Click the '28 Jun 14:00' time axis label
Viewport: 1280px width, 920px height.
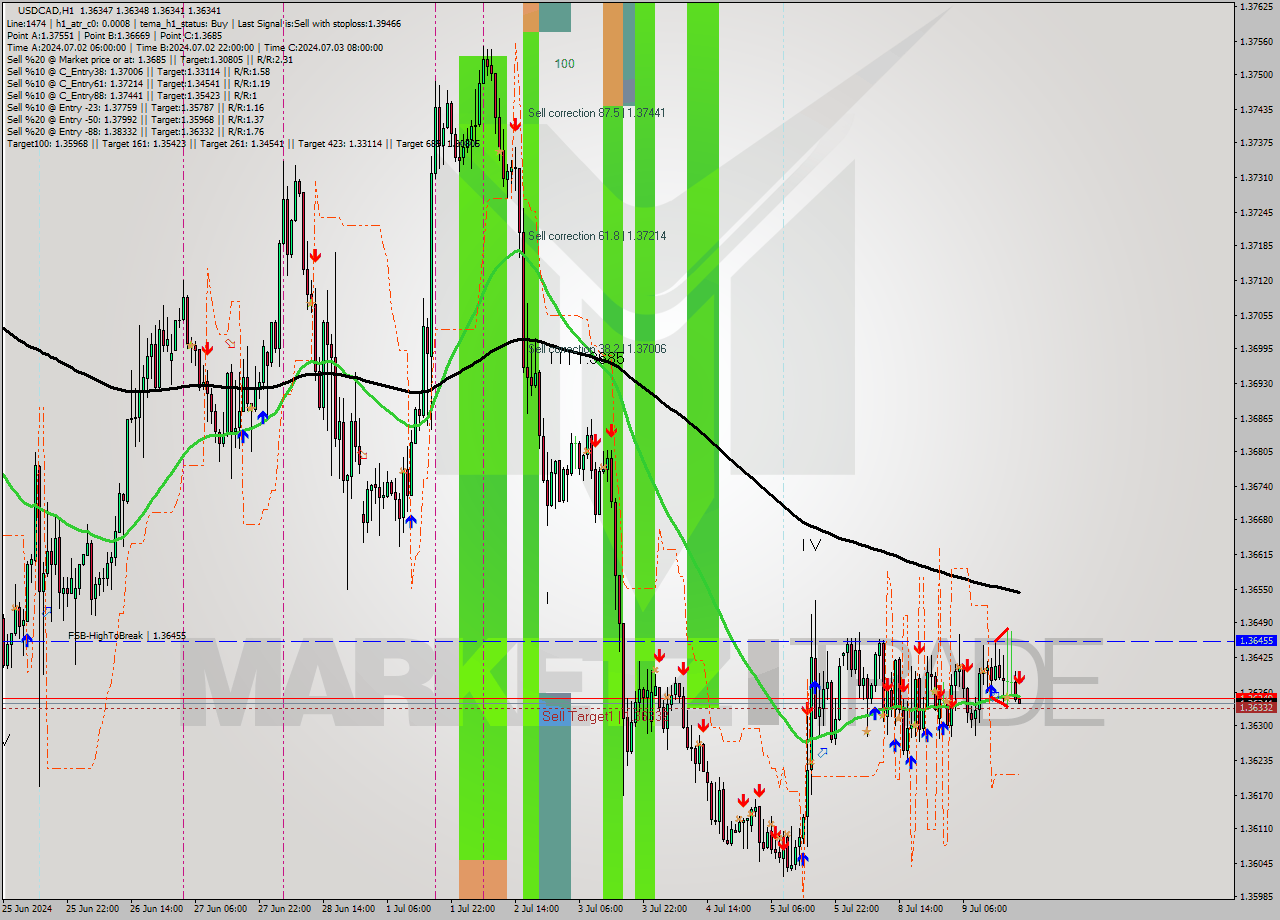click(348, 909)
